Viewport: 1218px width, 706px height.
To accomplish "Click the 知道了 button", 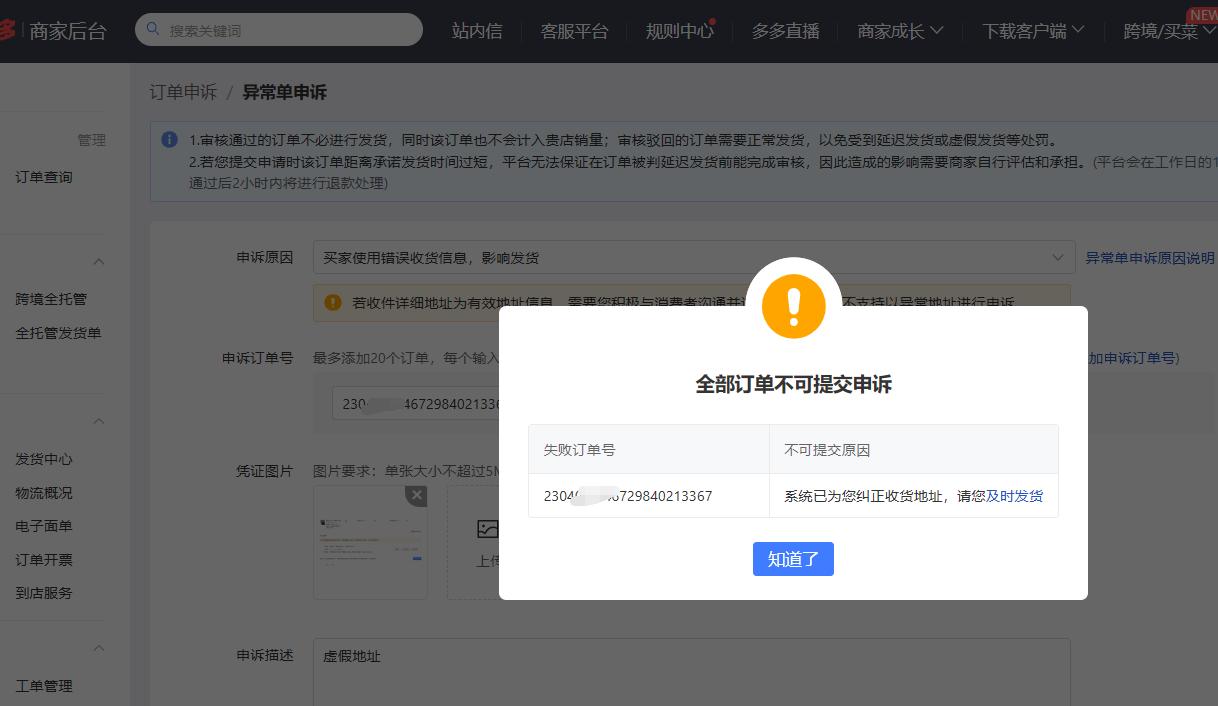I will [793, 559].
